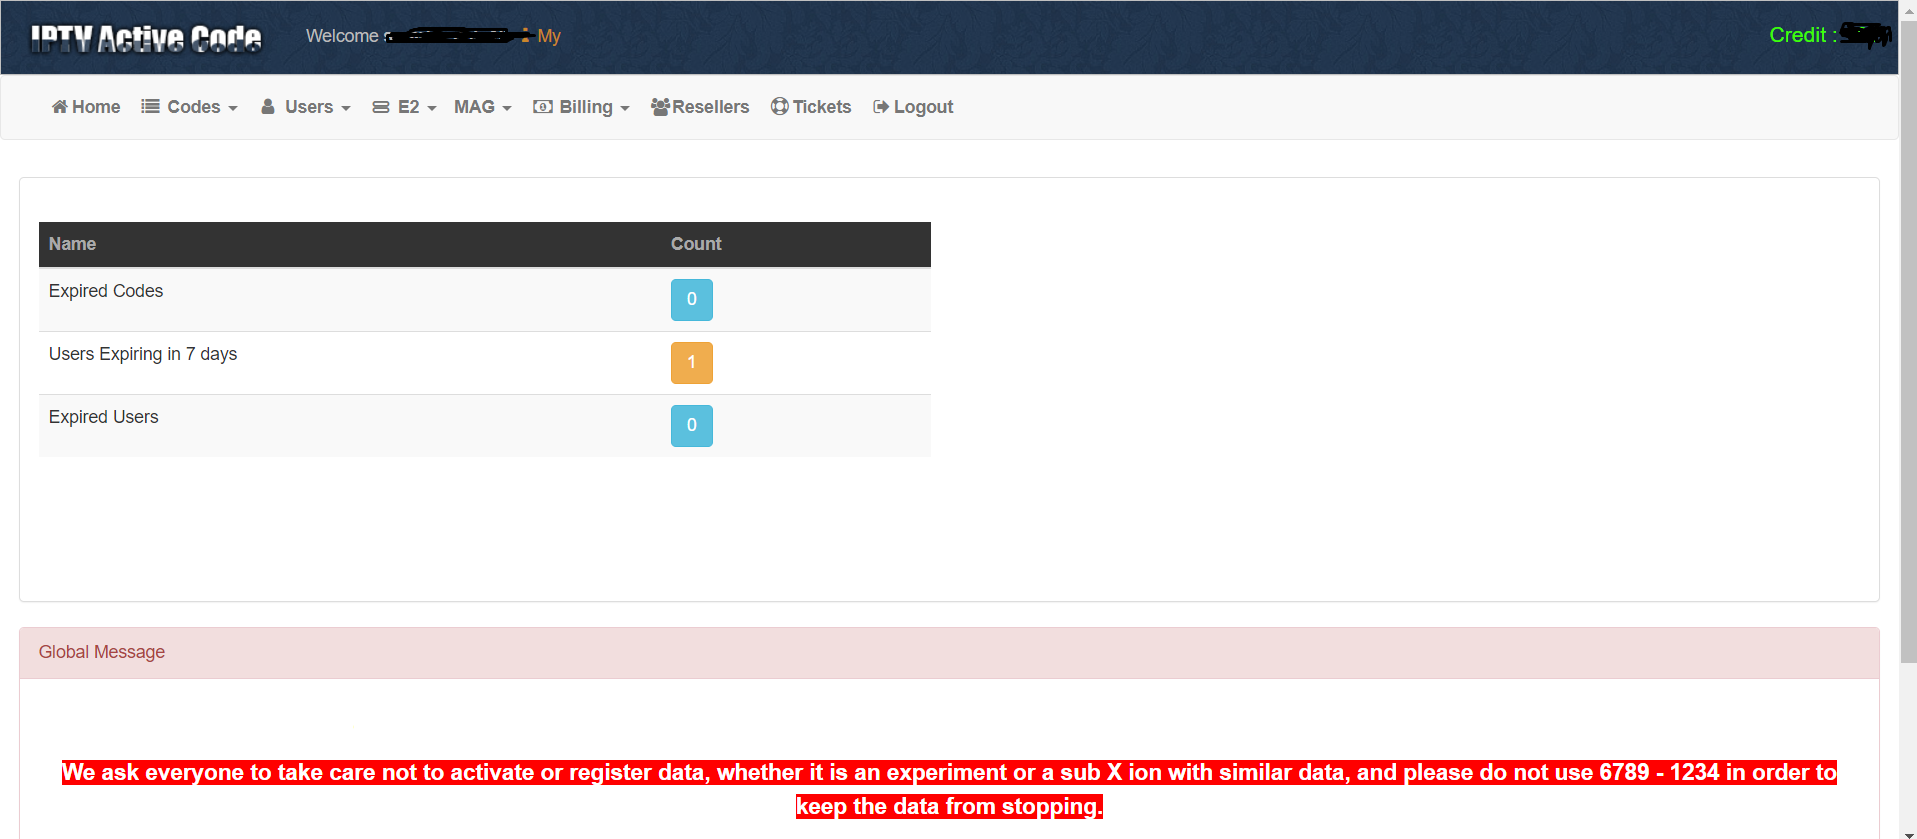This screenshot has height=839, width=1917.
Task: Open the My link beside Welcome
Action: 549,36
